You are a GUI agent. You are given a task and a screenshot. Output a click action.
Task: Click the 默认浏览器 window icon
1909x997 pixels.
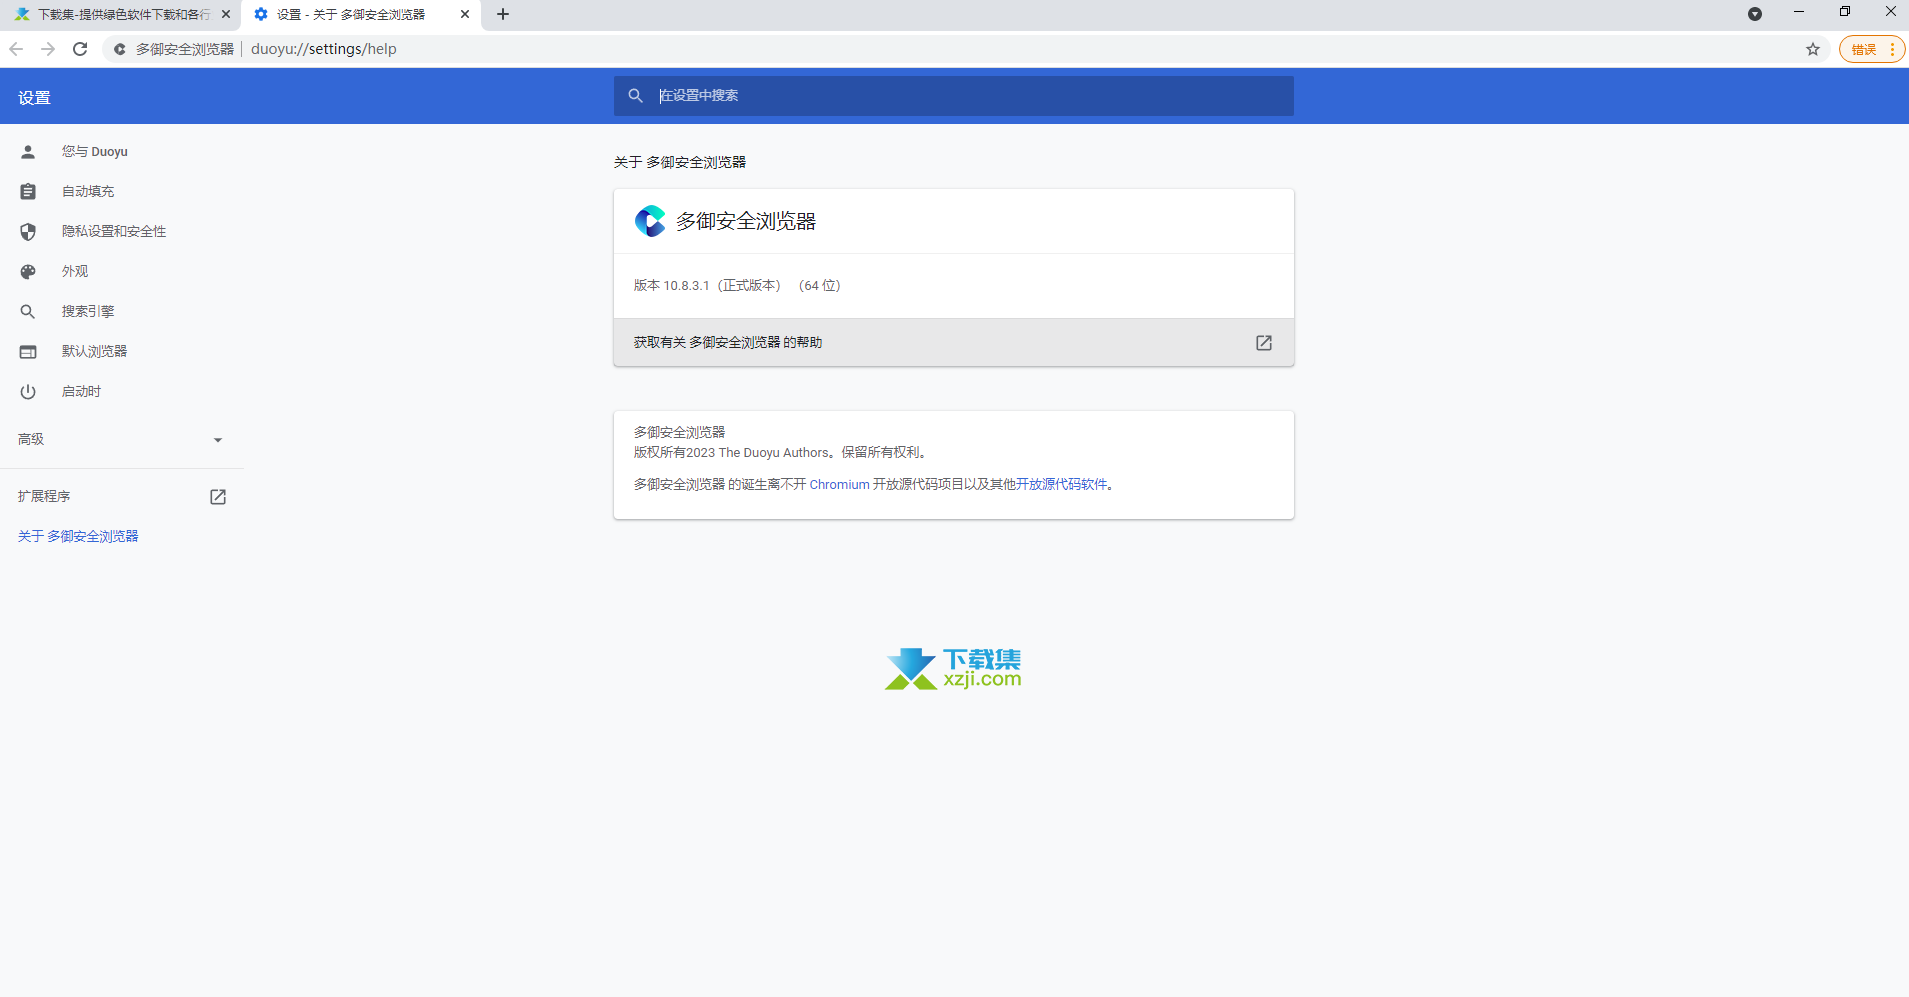[28, 352]
